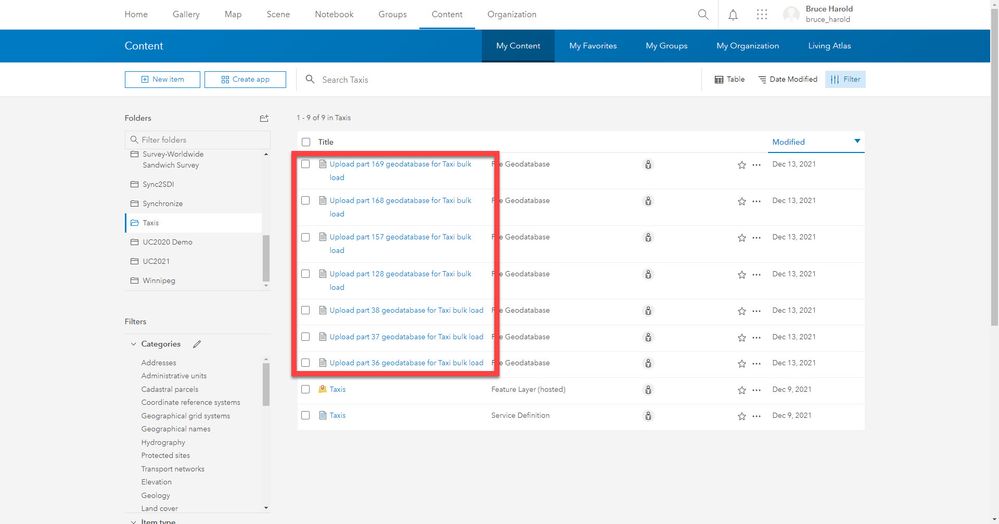Favorite Upload part 157 item star
The width and height of the screenshot is (999, 524).
tap(742, 238)
